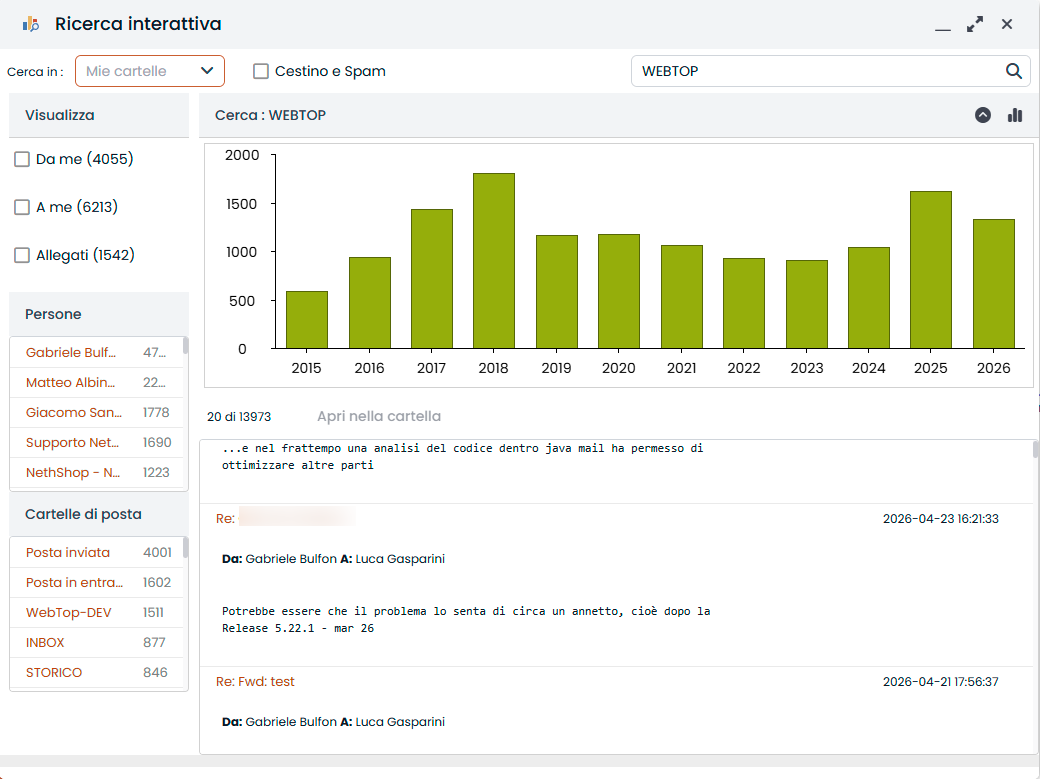This screenshot has width=1040, height=779.
Task: Click the 2023 chart bar
Action: click(807, 304)
